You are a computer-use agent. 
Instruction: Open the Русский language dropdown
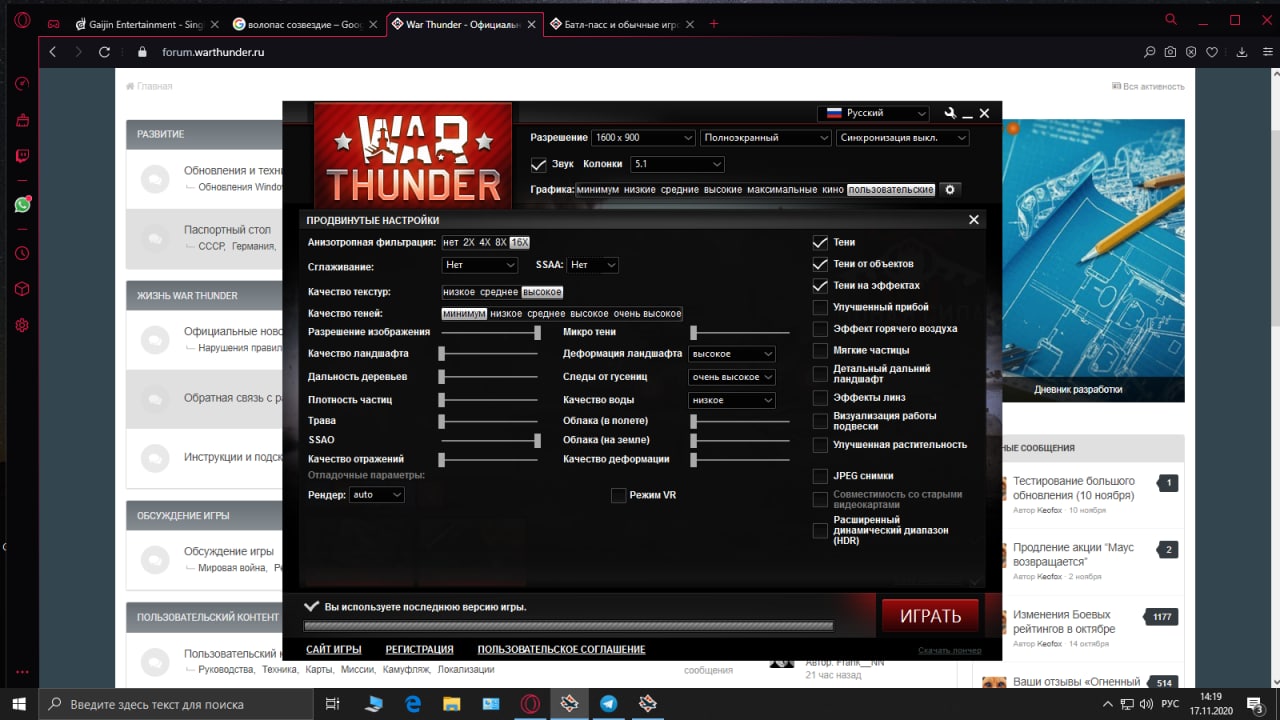(x=873, y=113)
